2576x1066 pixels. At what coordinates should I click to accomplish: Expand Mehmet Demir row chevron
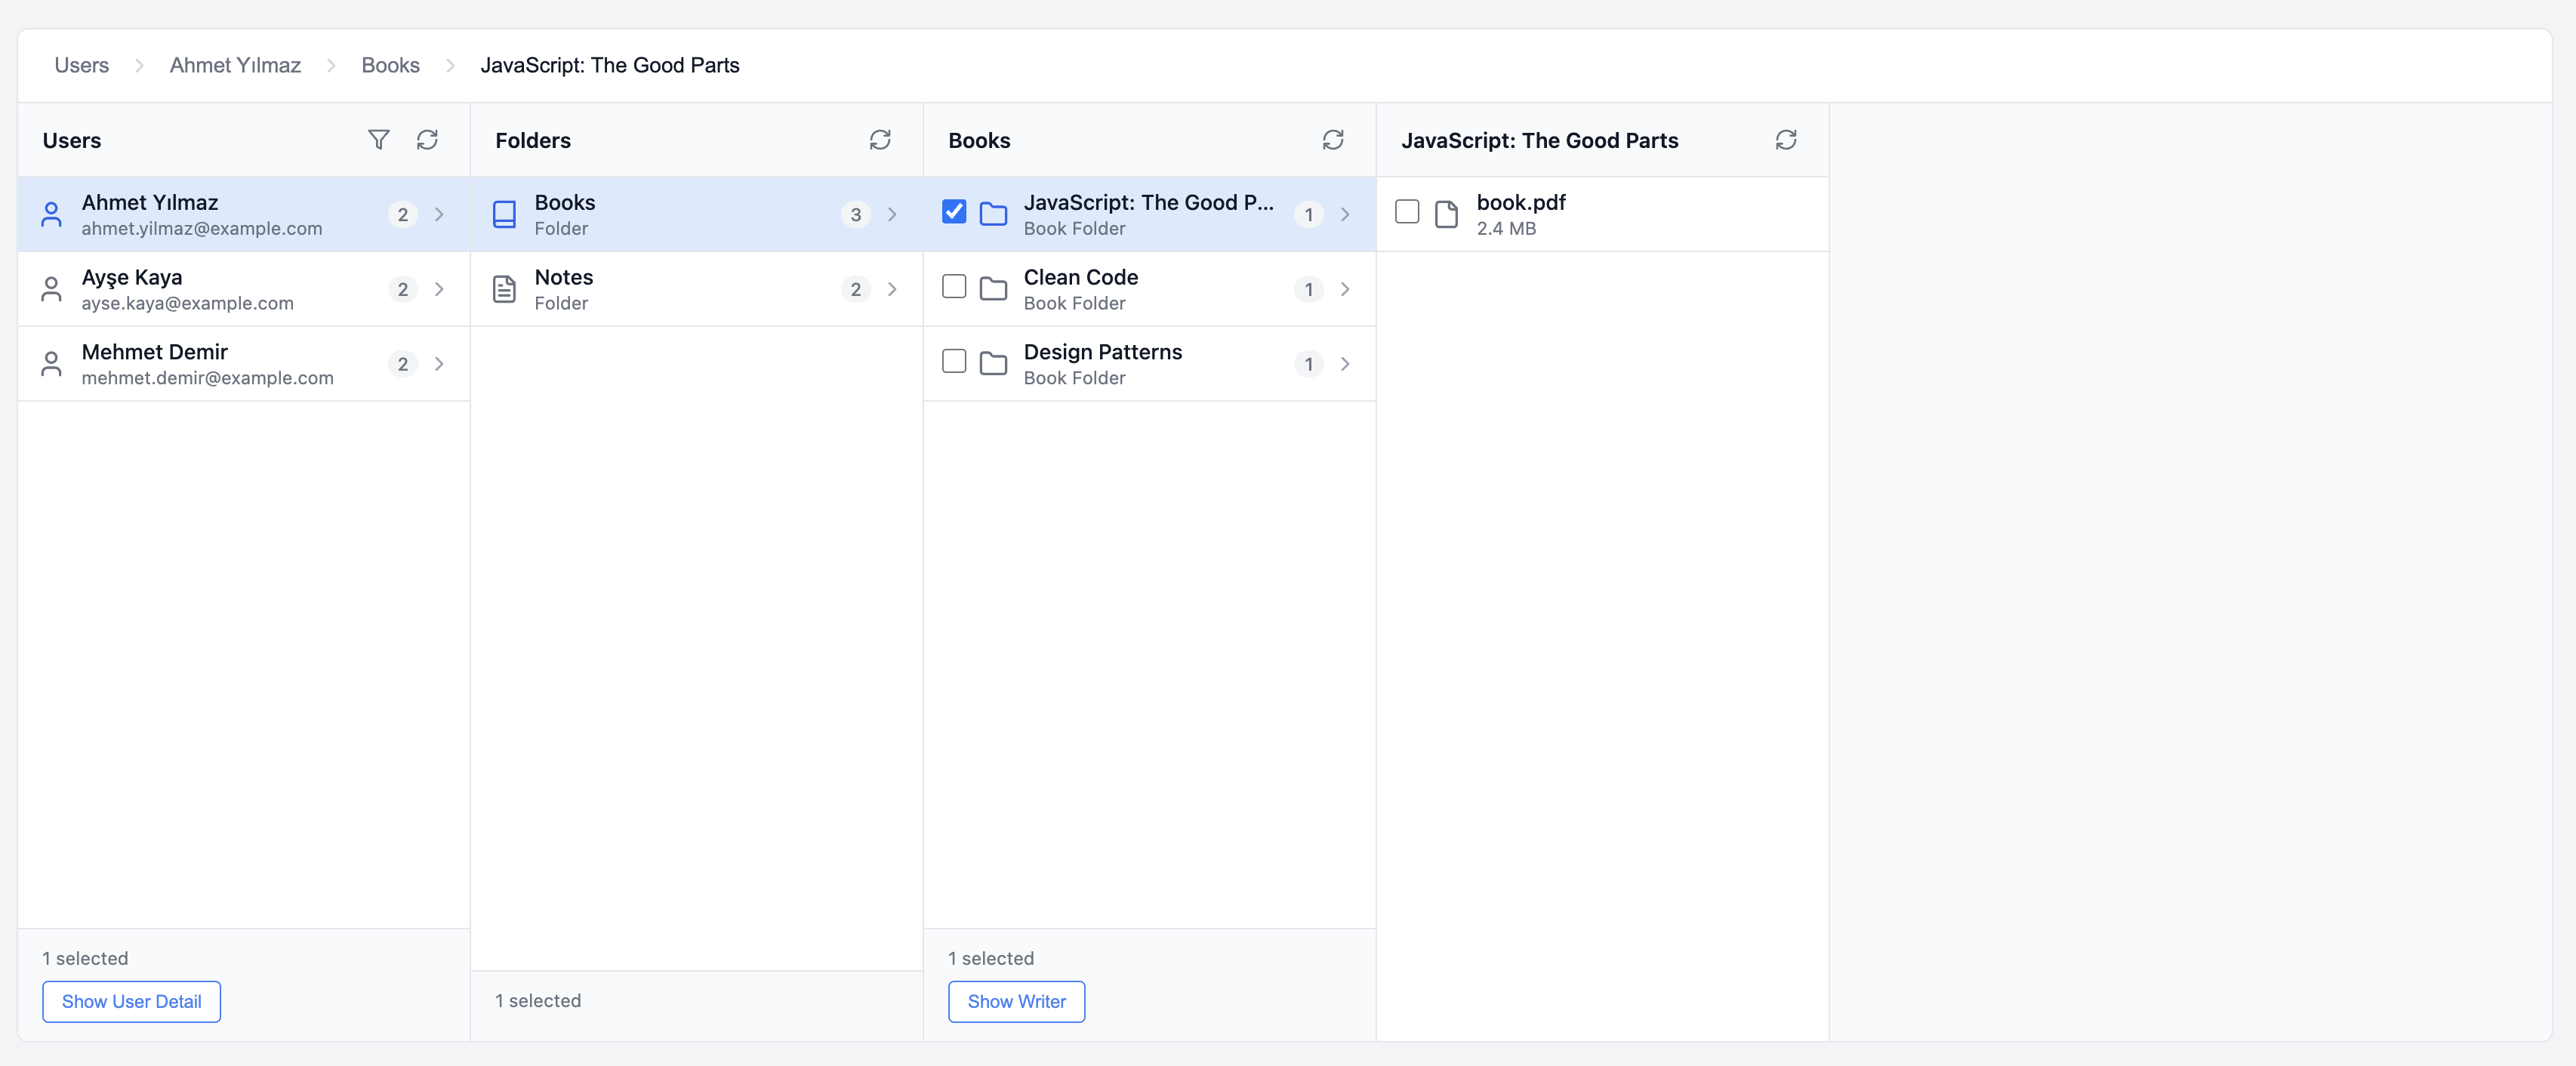[439, 364]
